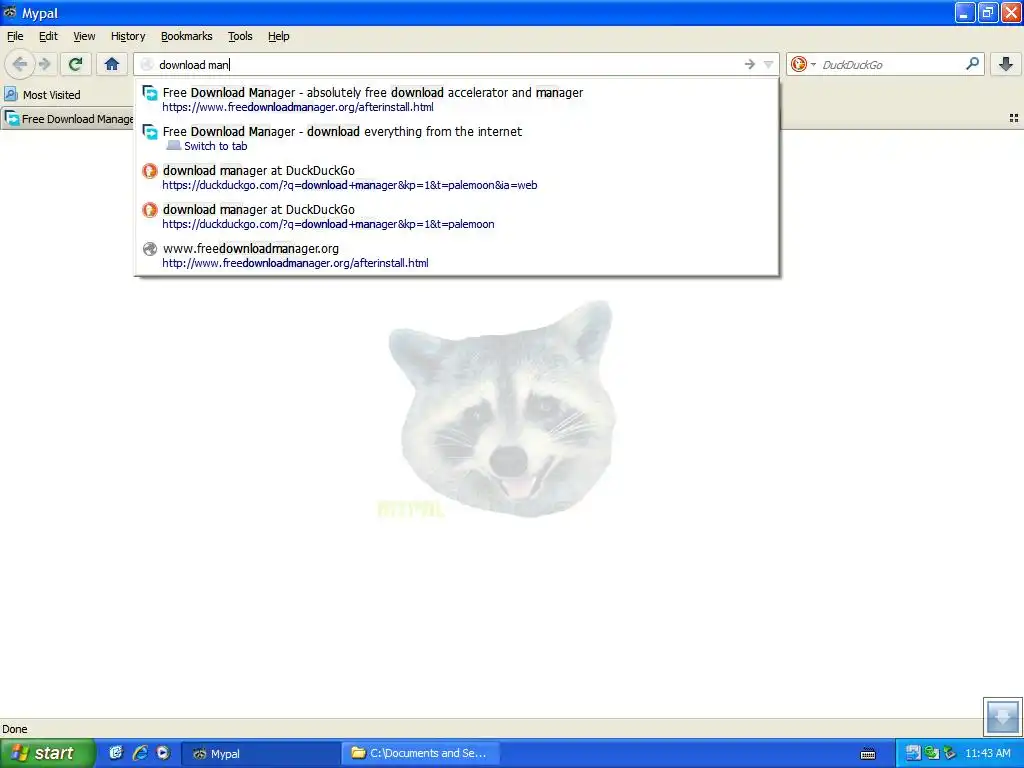The width and height of the screenshot is (1024, 768).
Task: Select DuckDuckGo suggestion ending in t=palemoon
Action: [456, 216]
